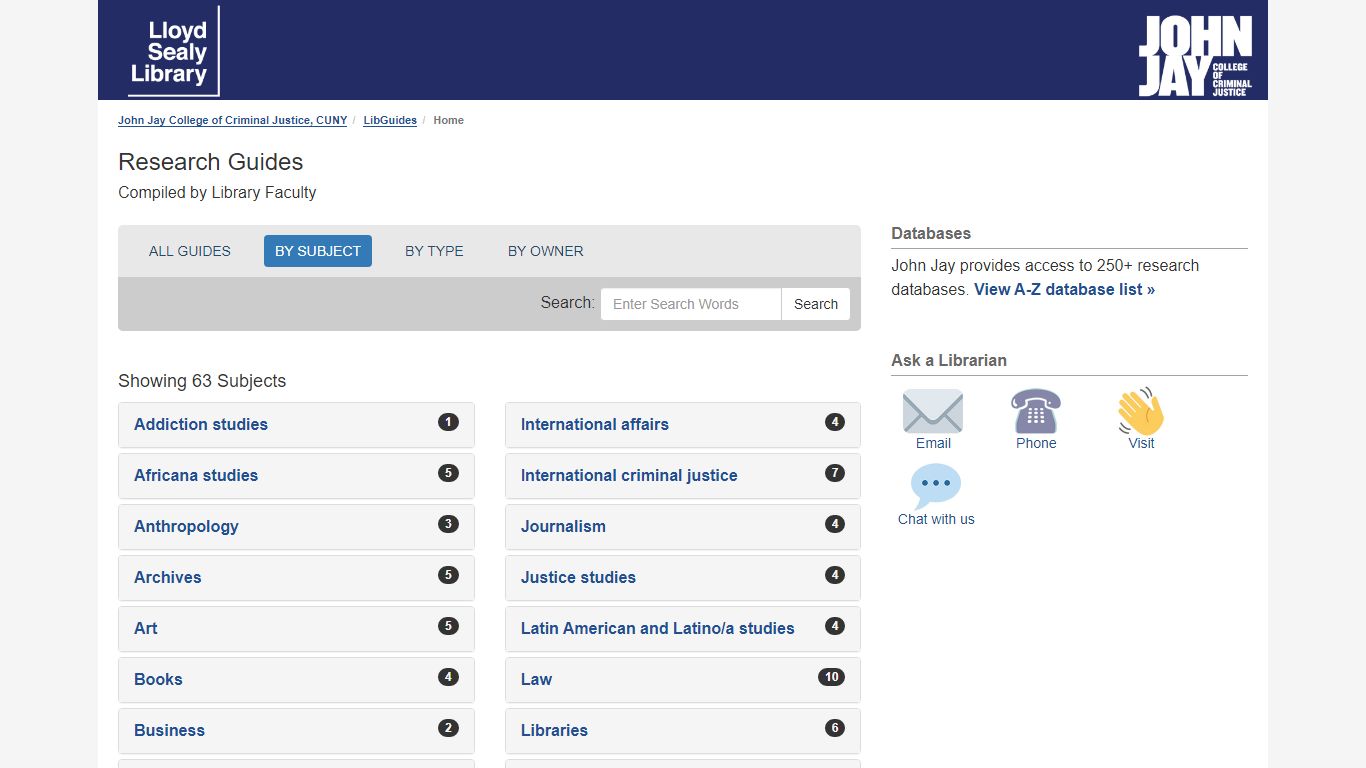Screen dimensions: 1366x768
Task: Open View A-Z database list link
Action: coord(1064,289)
